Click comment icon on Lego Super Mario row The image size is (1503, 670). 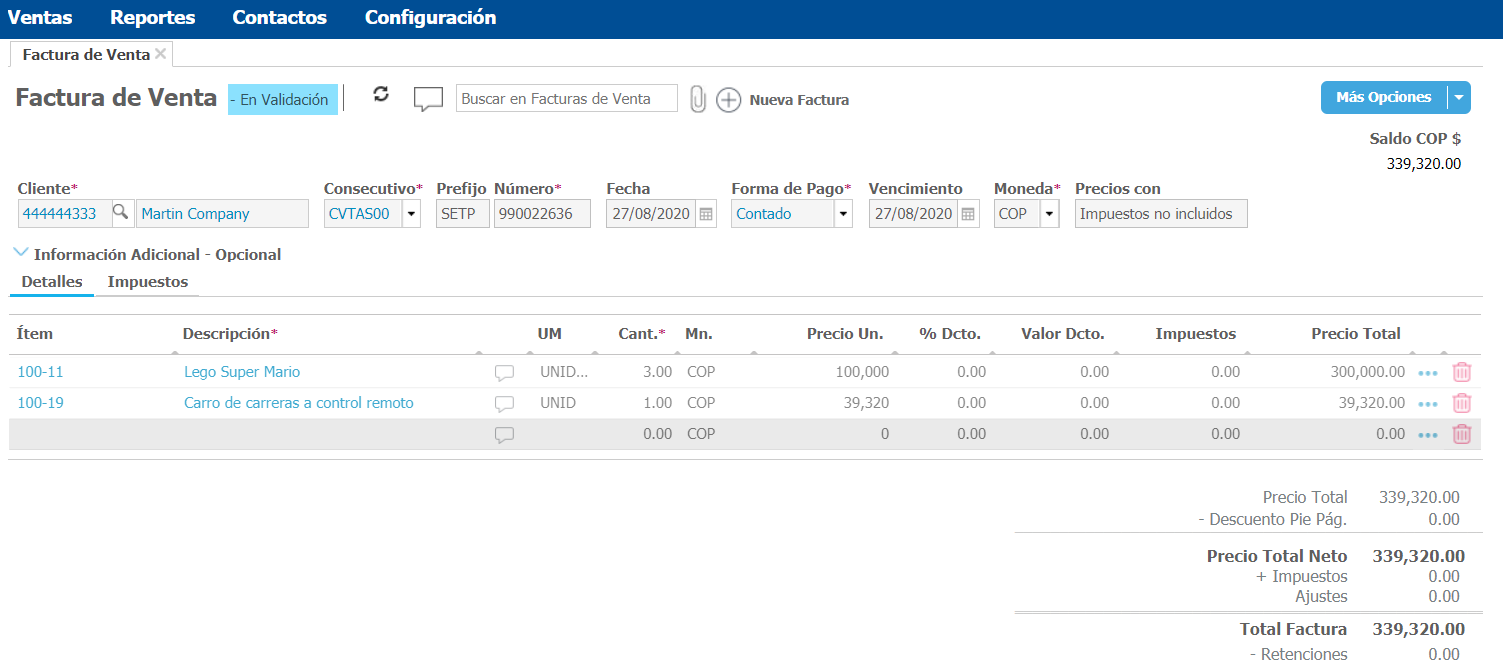point(505,373)
